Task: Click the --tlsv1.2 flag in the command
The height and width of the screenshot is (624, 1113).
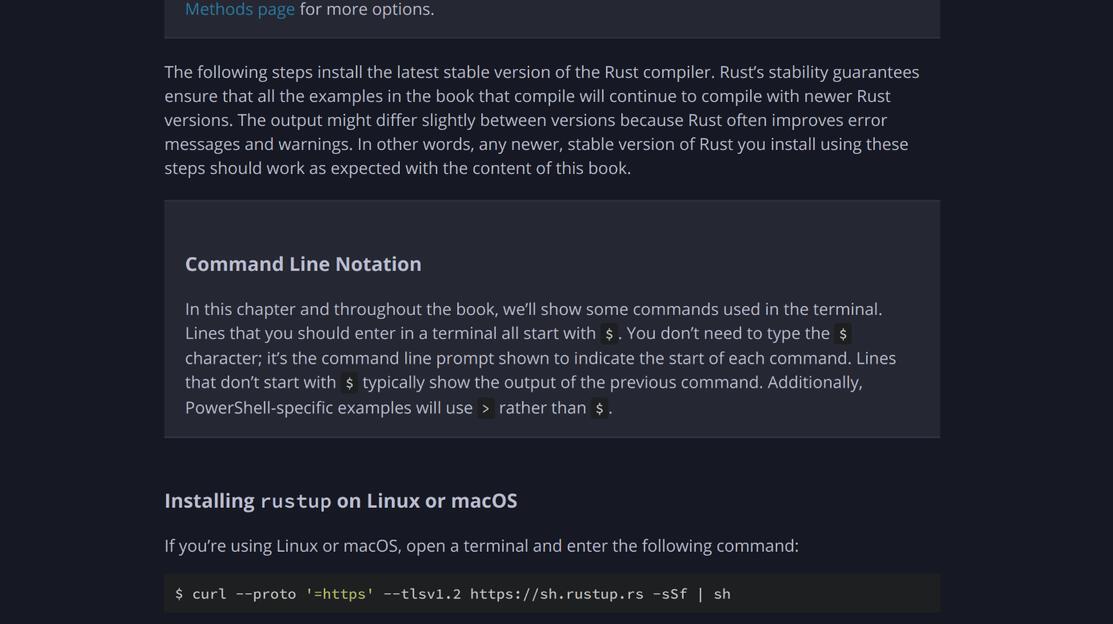Action: [x=422, y=594]
